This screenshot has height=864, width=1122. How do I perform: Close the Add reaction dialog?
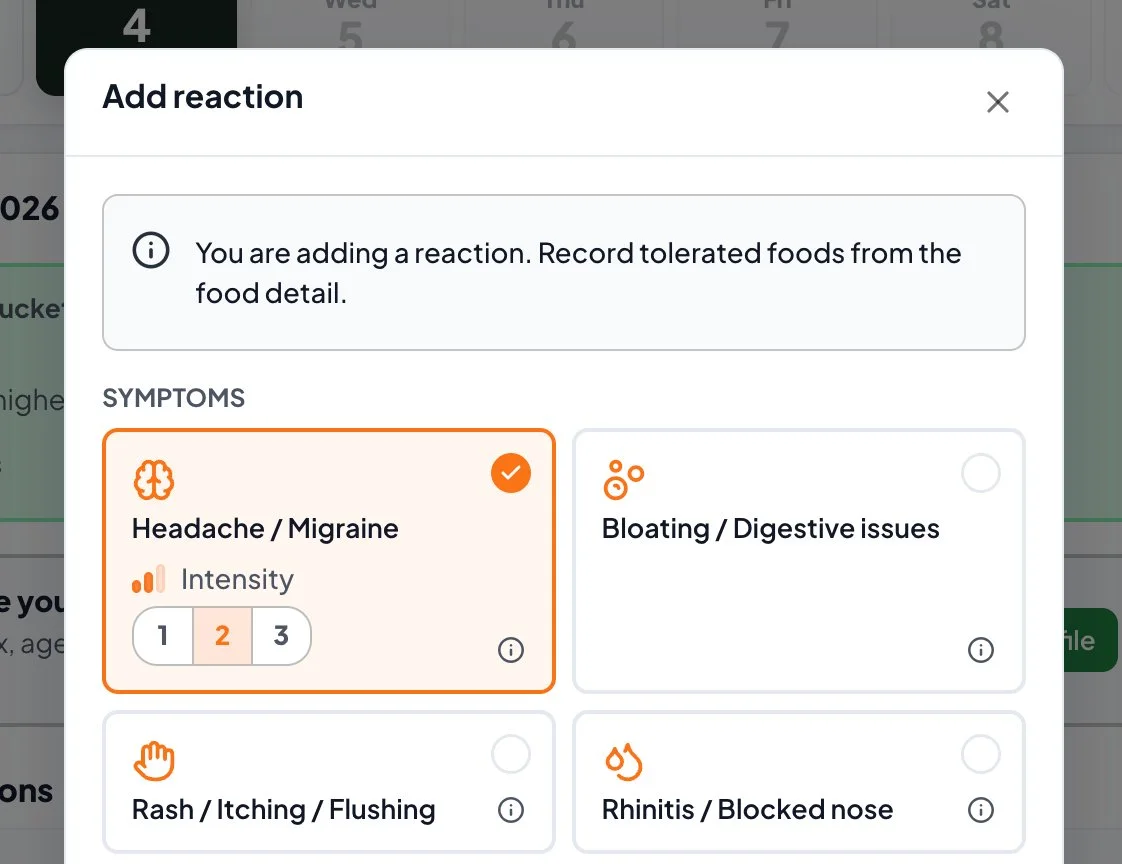coord(997,102)
